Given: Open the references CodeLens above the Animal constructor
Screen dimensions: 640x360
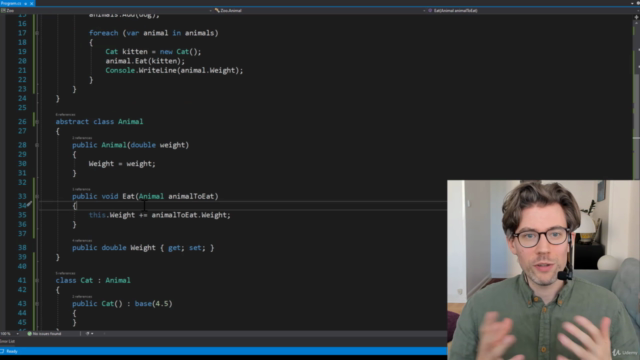Looking at the screenshot, I should [x=82, y=138].
